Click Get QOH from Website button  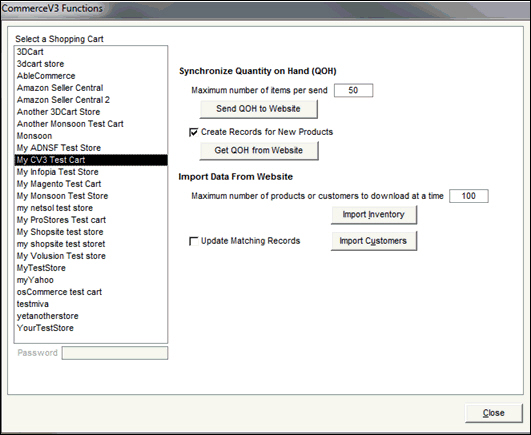pos(259,151)
